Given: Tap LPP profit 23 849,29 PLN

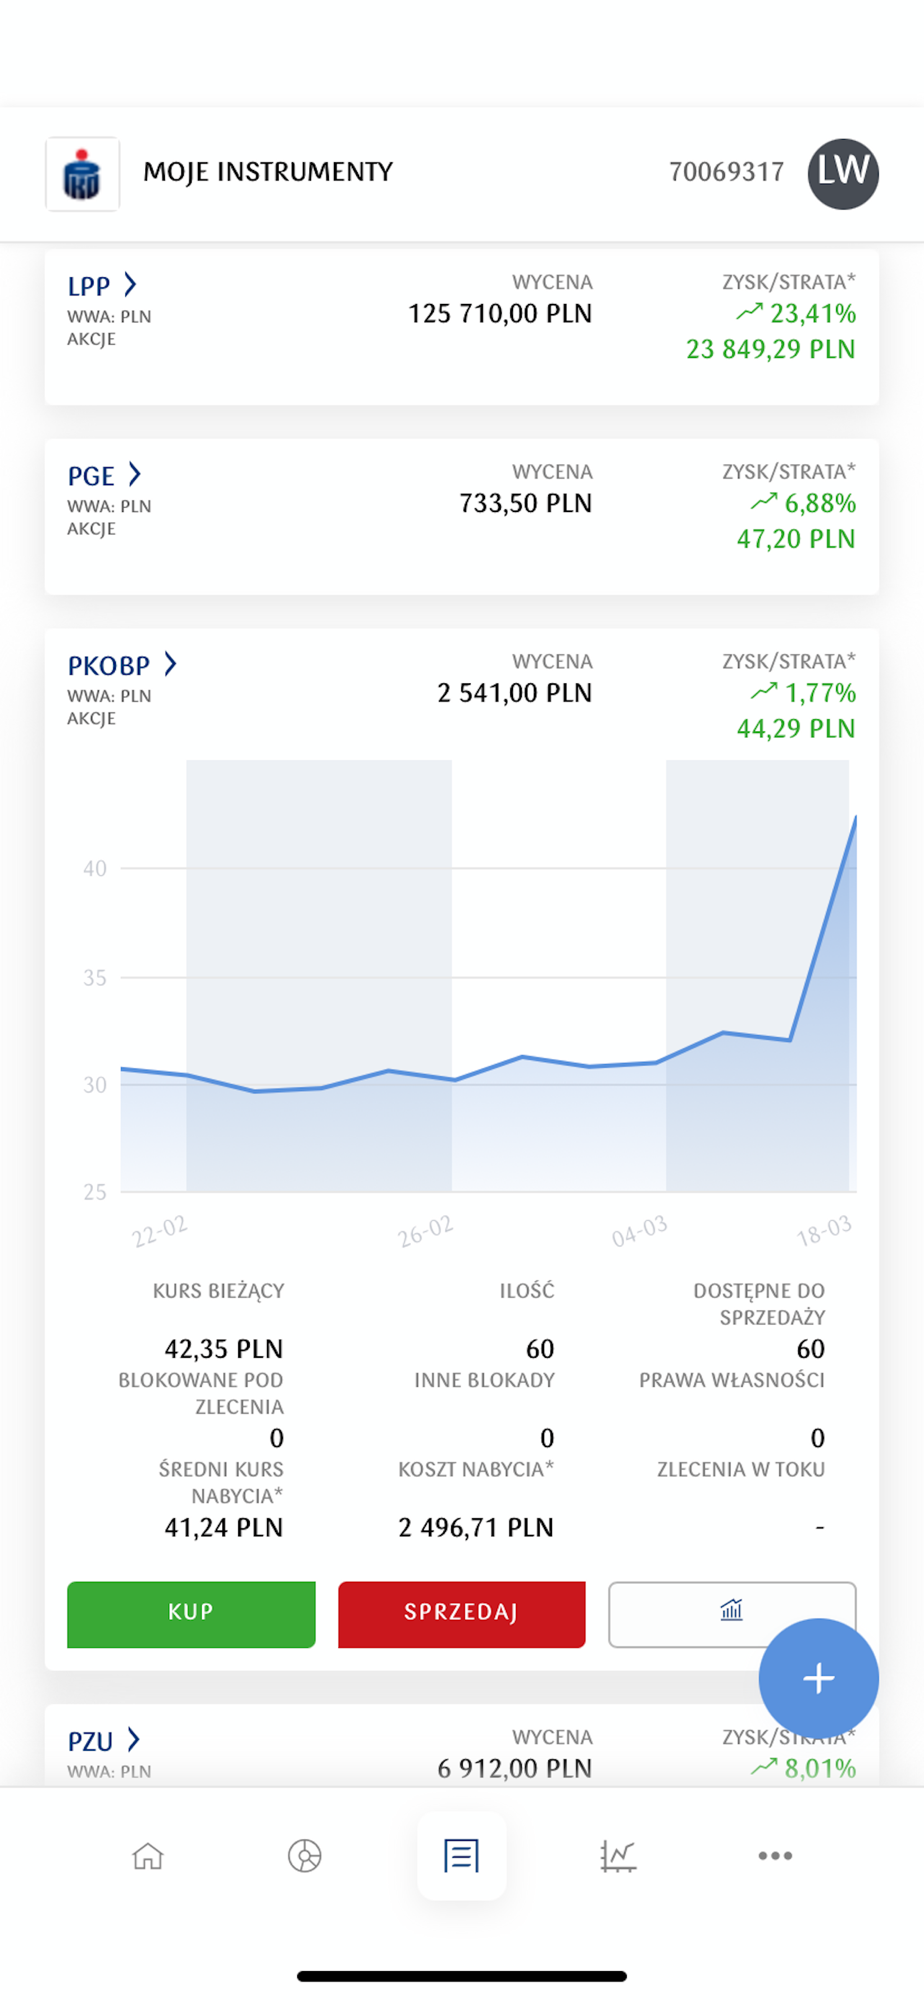Looking at the screenshot, I should (770, 350).
